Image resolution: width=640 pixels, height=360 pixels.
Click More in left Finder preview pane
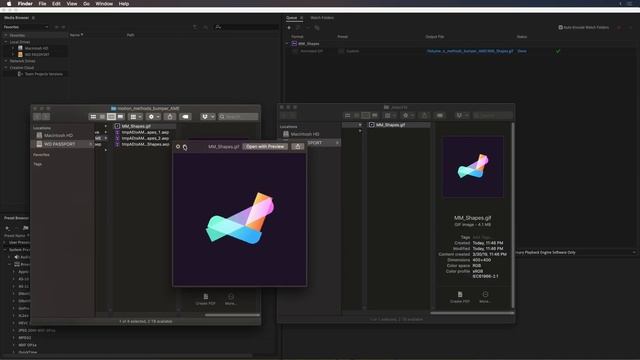pyautogui.click(x=231, y=299)
